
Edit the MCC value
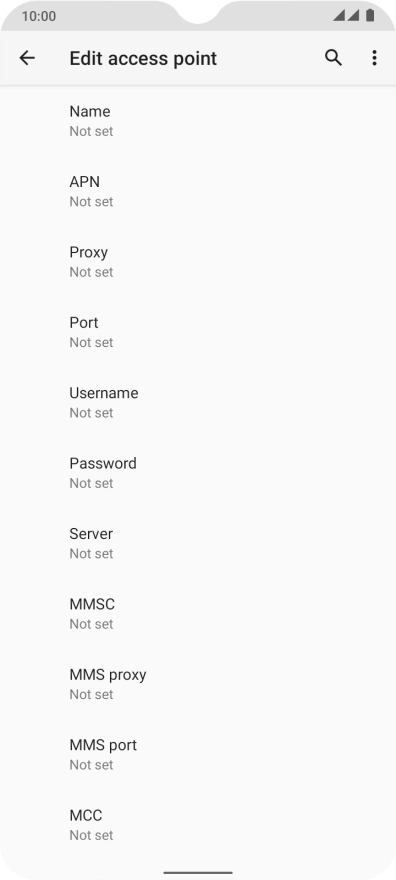click(x=198, y=825)
